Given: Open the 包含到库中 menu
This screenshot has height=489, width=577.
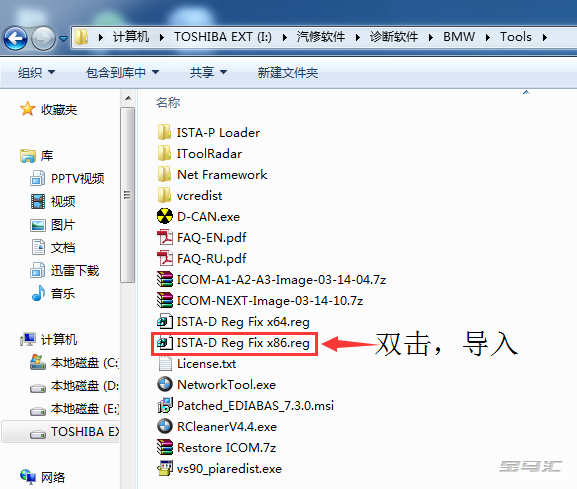Looking at the screenshot, I should pos(122,72).
